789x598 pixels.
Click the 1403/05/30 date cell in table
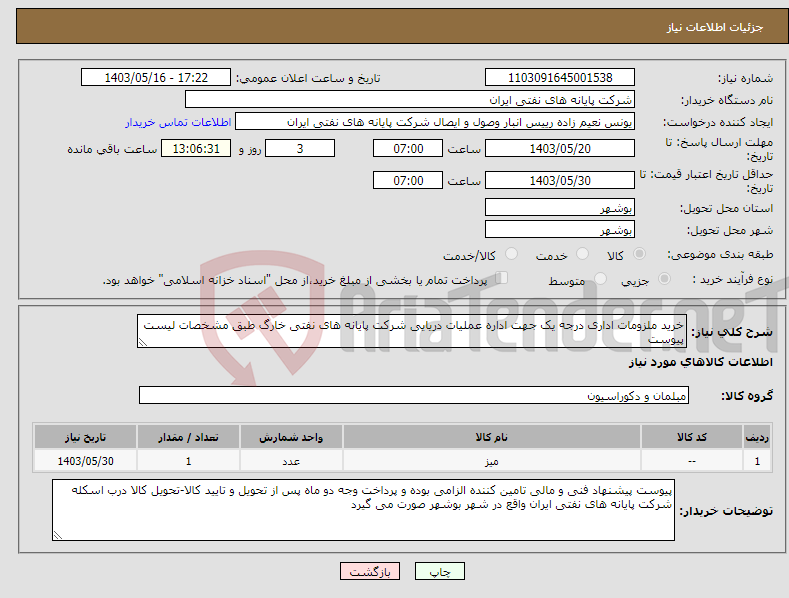[x=85, y=461]
